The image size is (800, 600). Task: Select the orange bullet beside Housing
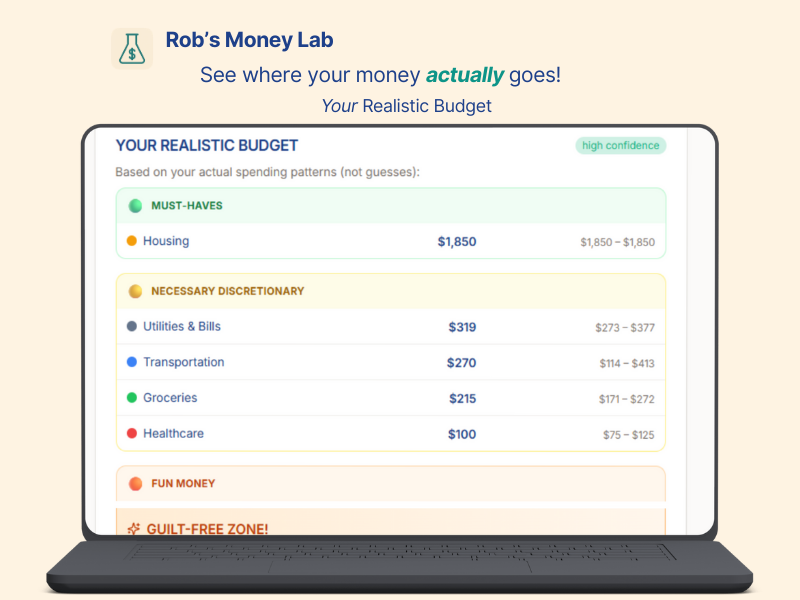pyautogui.click(x=129, y=241)
